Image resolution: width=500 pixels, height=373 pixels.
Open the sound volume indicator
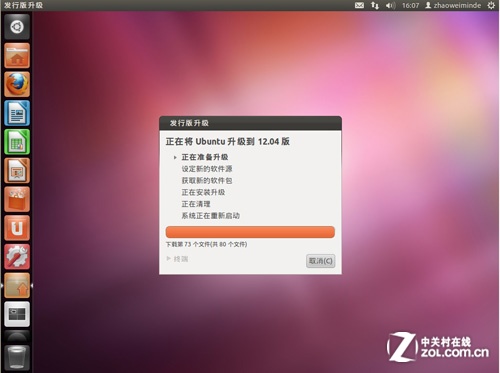390,5
